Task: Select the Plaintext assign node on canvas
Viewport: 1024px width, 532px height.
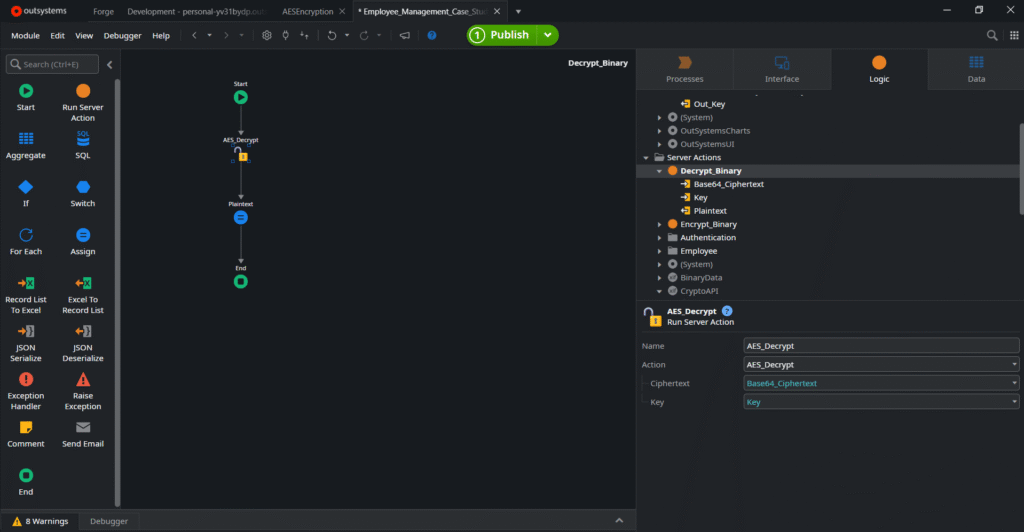Action: point(241,217)
